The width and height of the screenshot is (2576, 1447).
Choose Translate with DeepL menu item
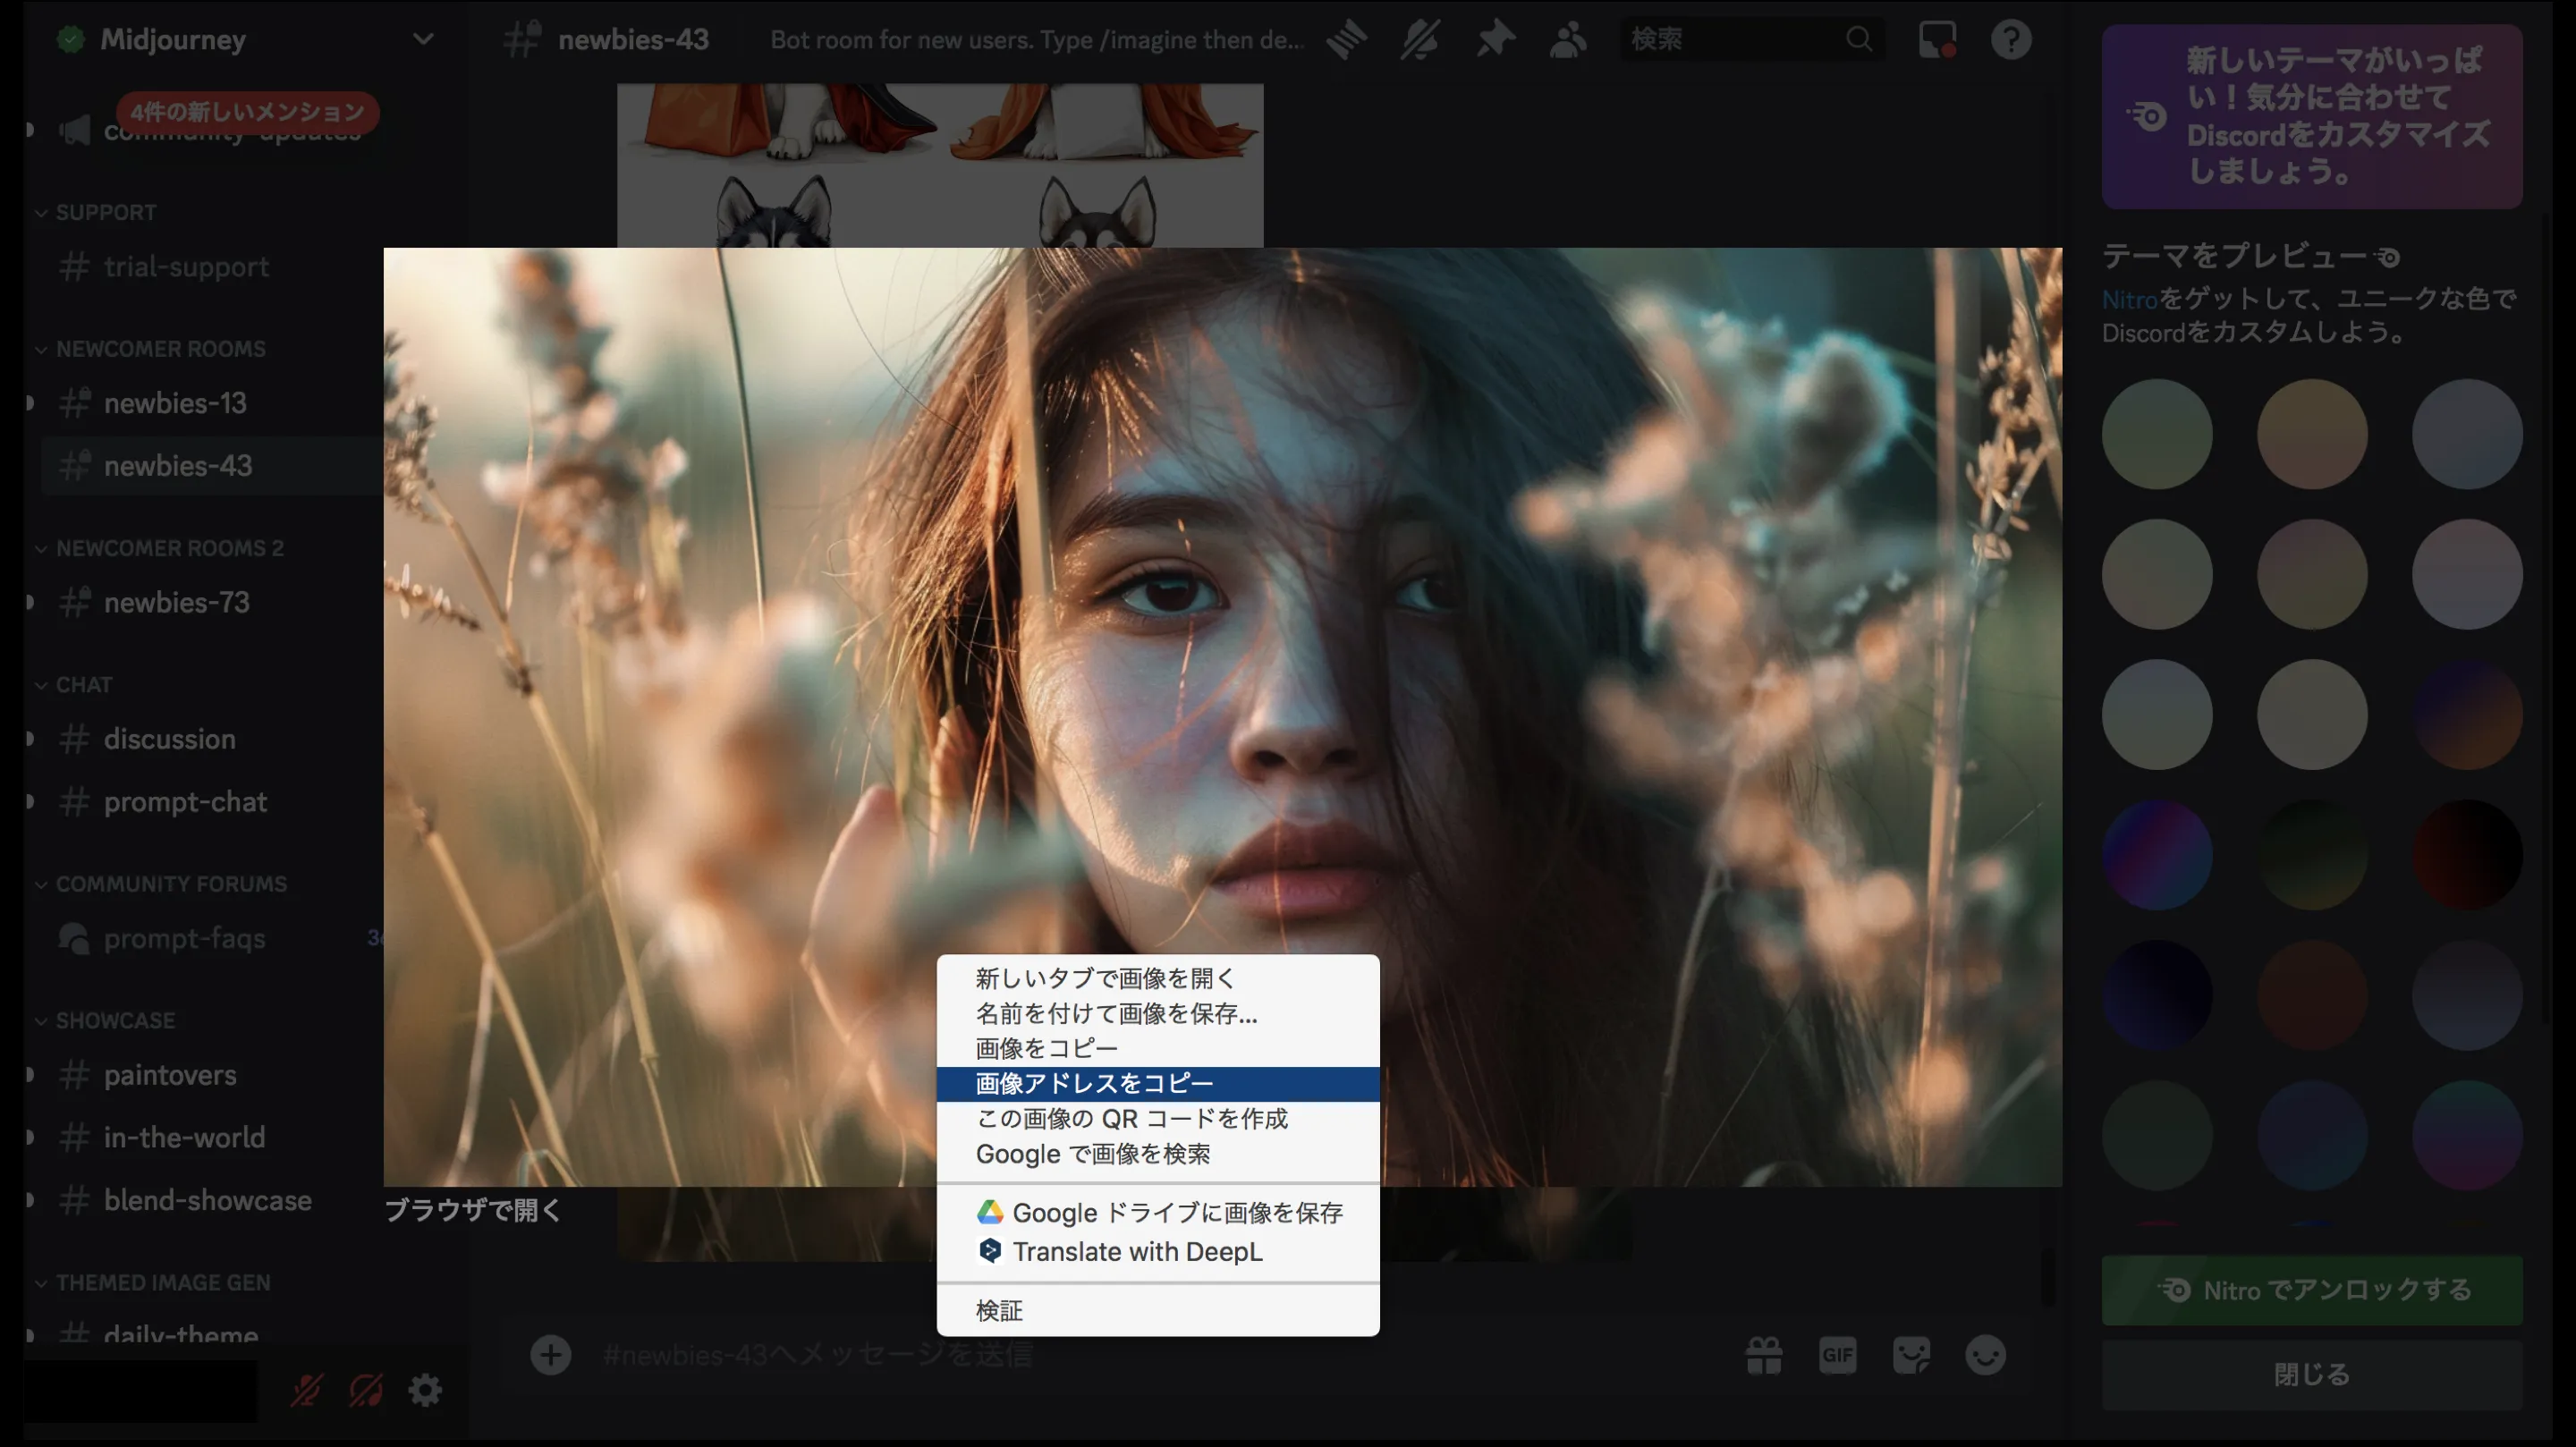tap(1158, 1251)
